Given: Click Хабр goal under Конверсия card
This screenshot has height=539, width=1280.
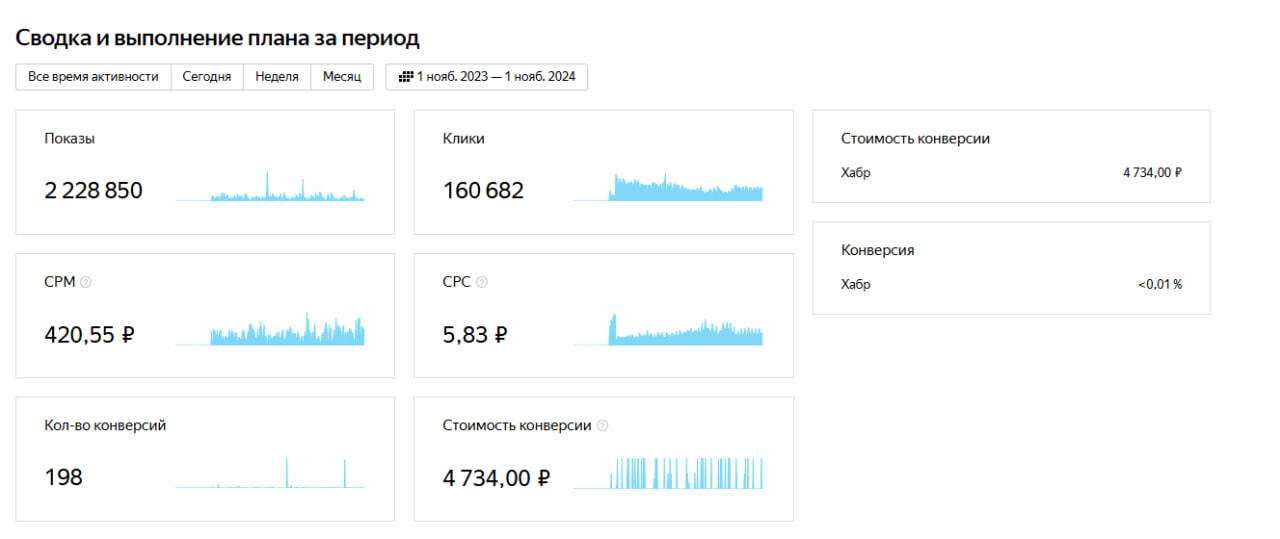Looking at the screenshot, I should click(x=856, y=285).
